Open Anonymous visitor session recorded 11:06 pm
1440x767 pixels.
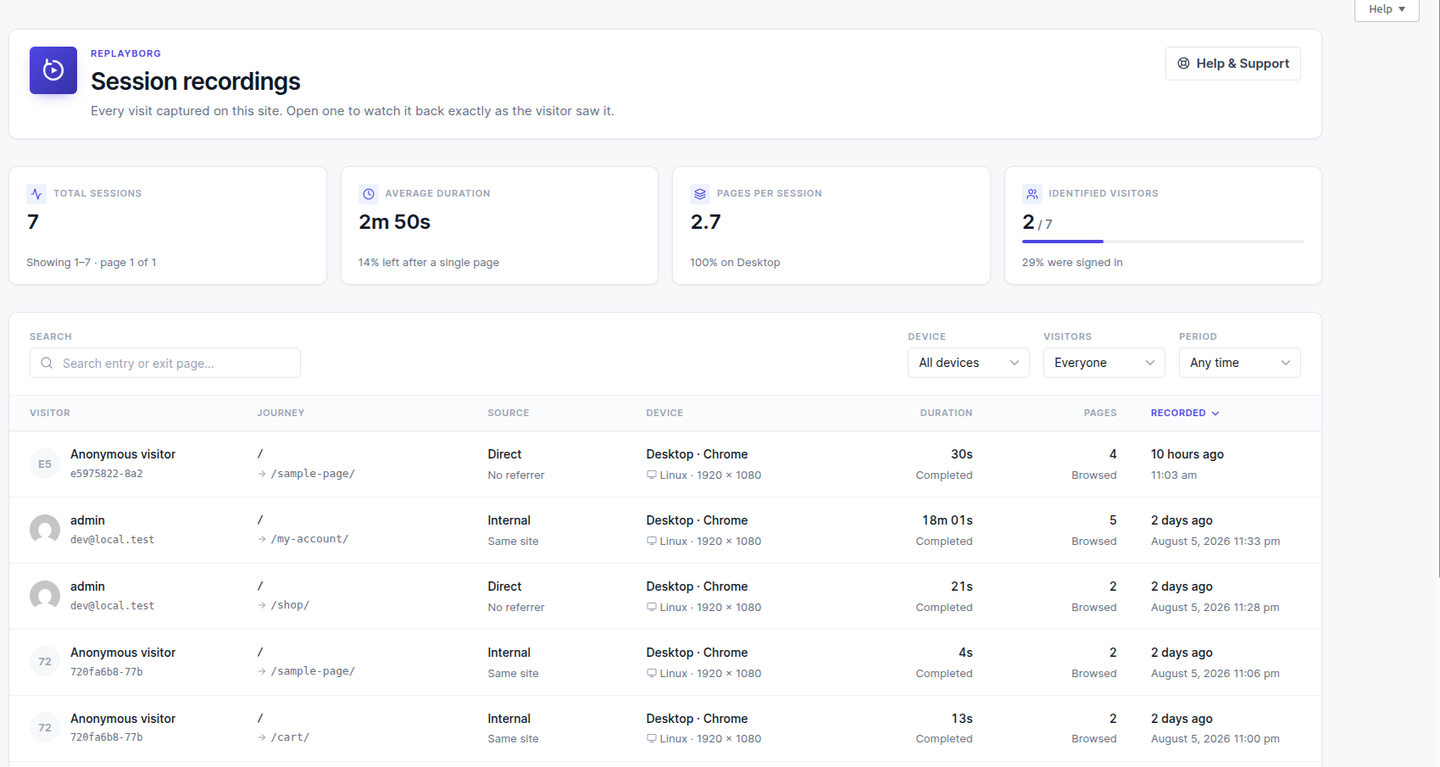click(x=665, y=662)
